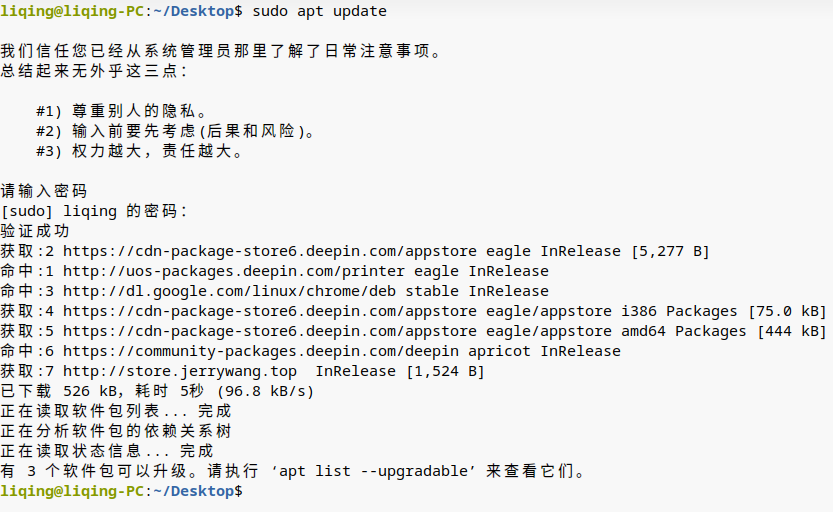
Task: Click rule '#2) 输入前要先考虑'
Action: click(175, 131)
